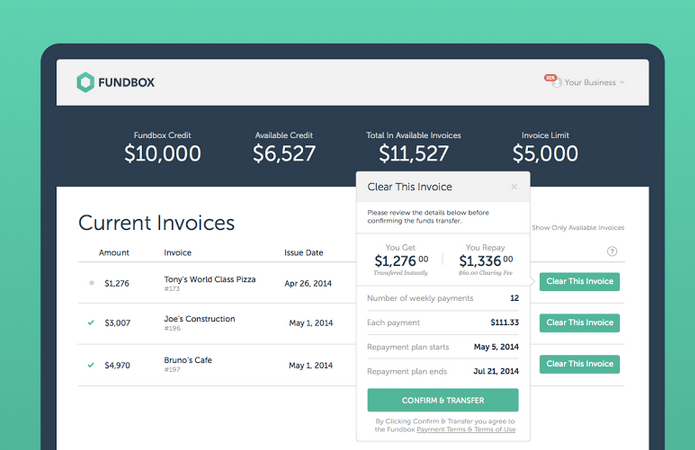Select the gray status dot next to $1,276
Screen dimensions: 695x450
point(92,283)
